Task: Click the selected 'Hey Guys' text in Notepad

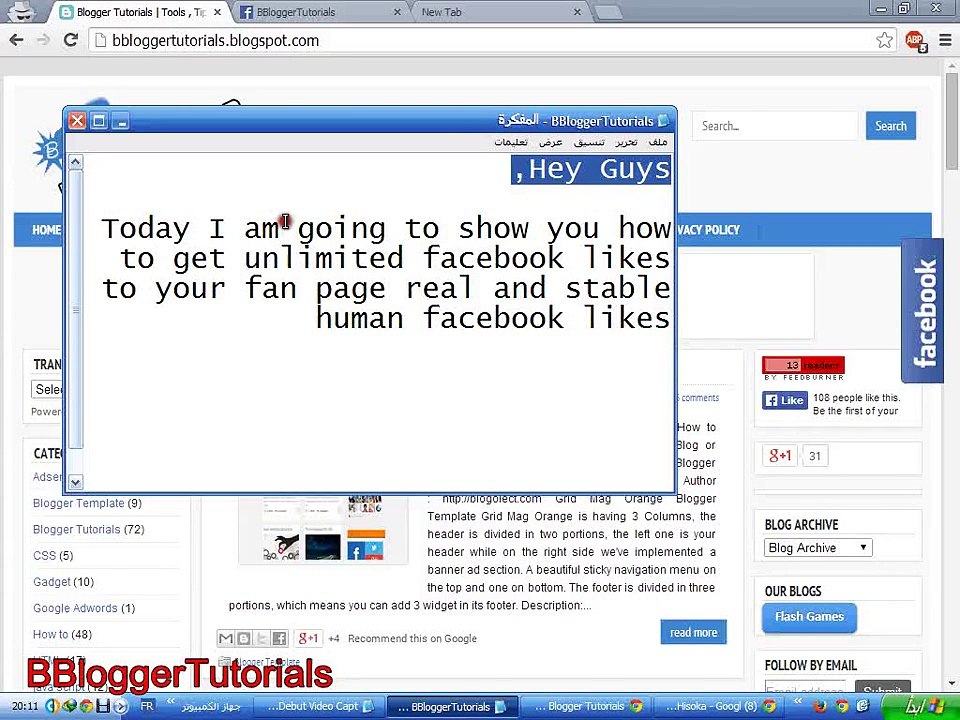Action: (x=591, y=170)
